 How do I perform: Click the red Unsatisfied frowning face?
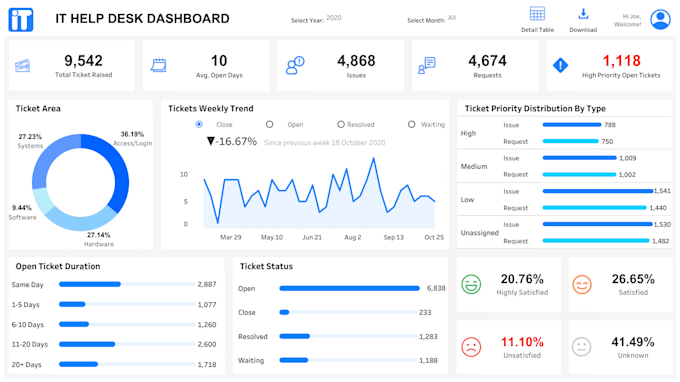pyautogui.click(x=471, y=347)
